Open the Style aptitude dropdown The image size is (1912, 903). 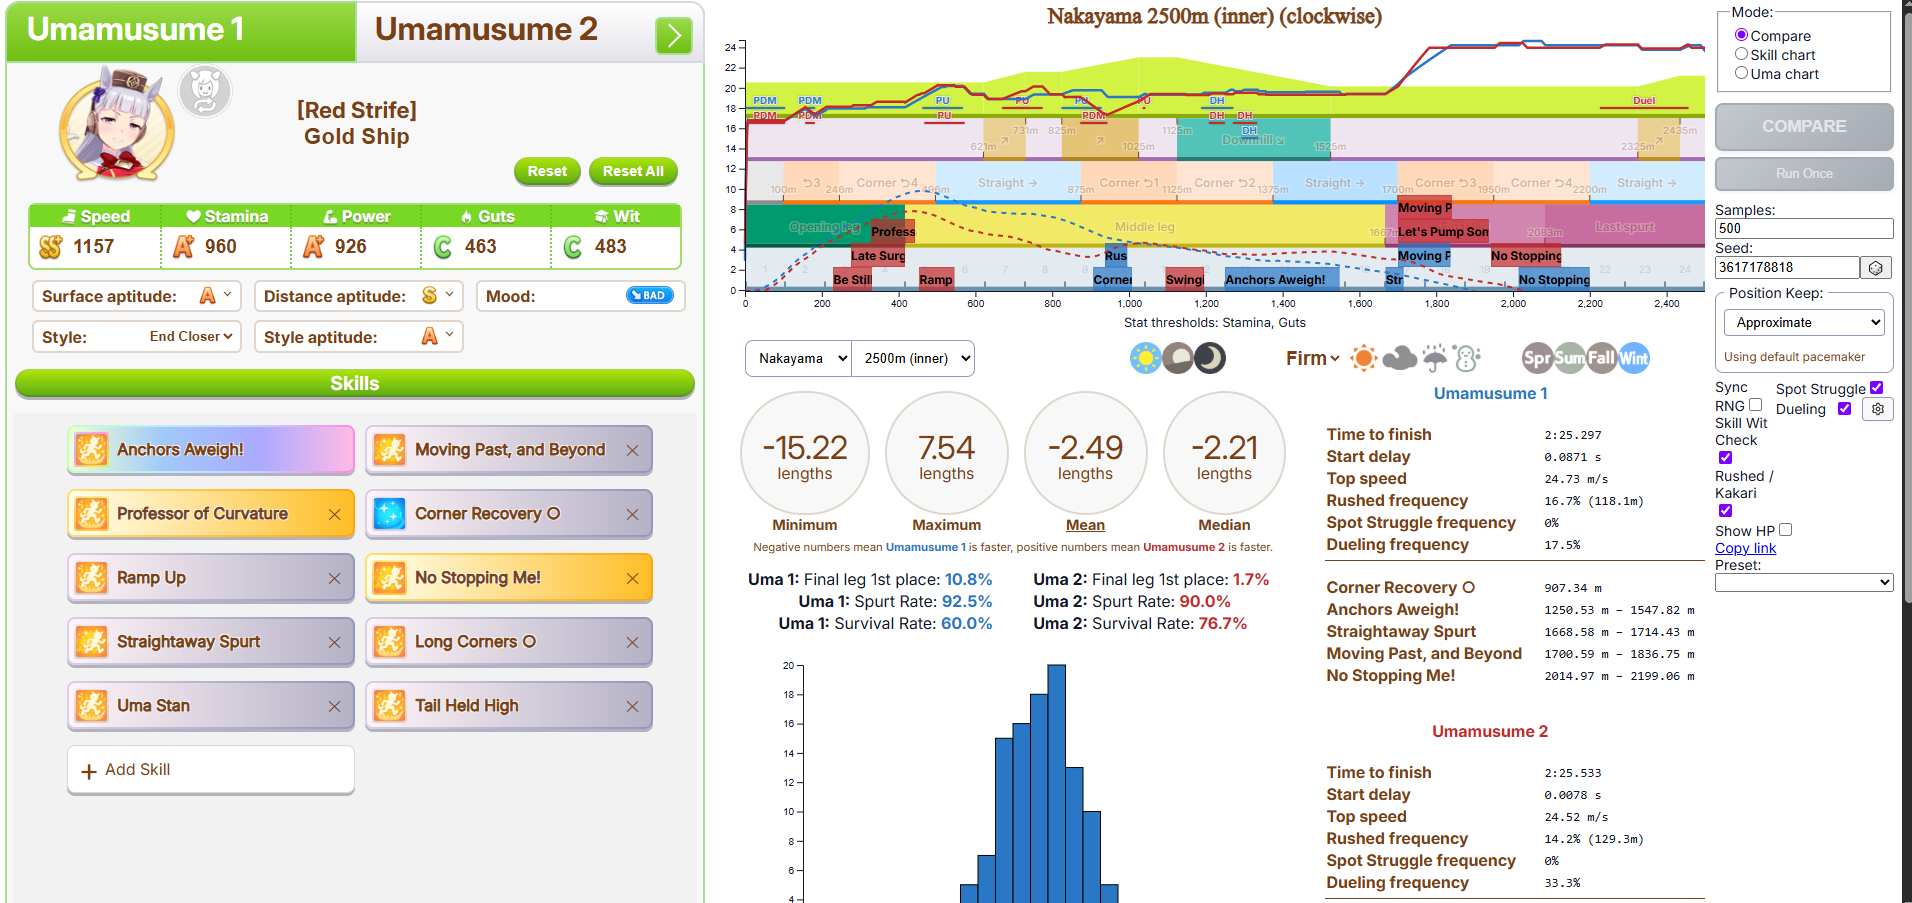[438, 337]
